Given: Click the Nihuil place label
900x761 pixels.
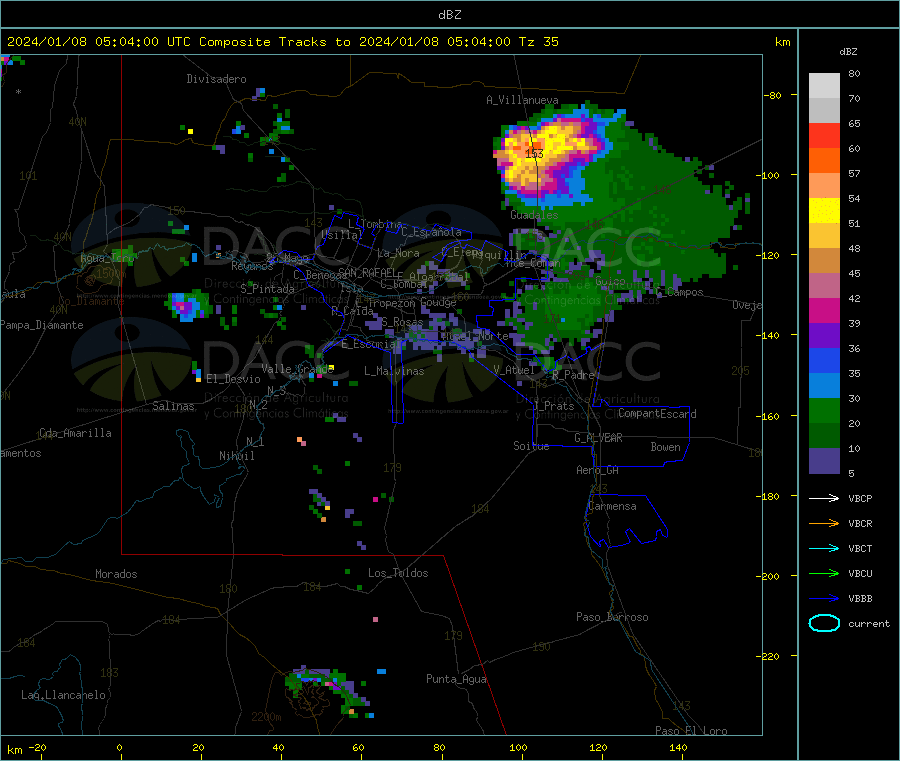Looking at the screenshot, I should (x=236, y=456).
